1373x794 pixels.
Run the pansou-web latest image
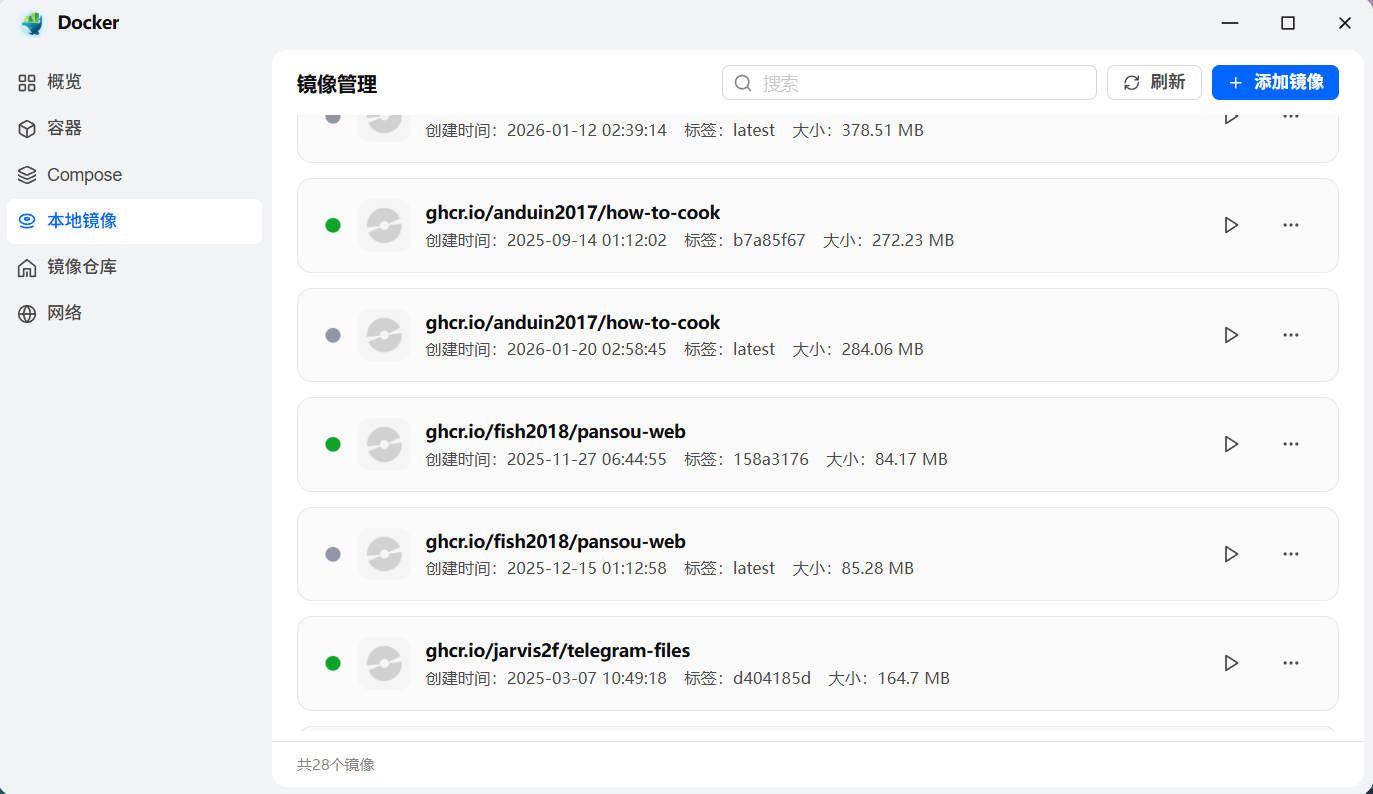click(x=1231, y=554)
